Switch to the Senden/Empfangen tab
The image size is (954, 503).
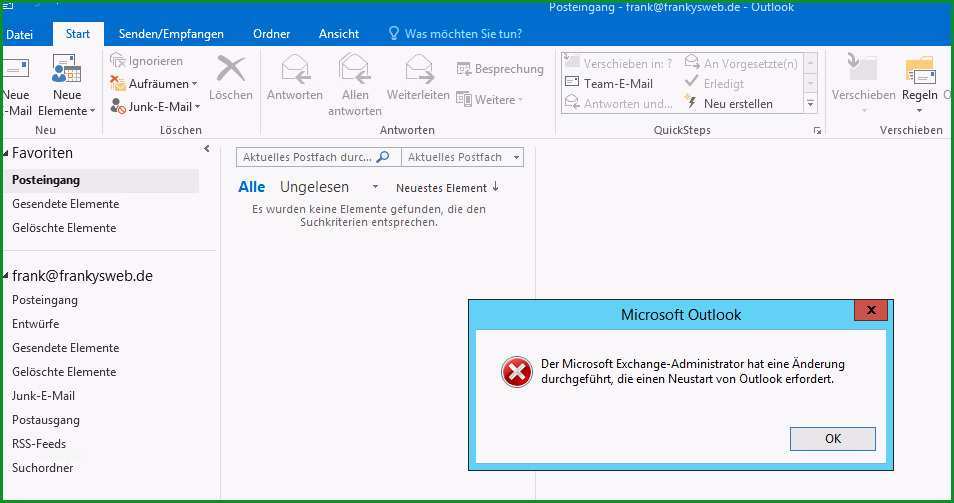[x=171, y=34]
